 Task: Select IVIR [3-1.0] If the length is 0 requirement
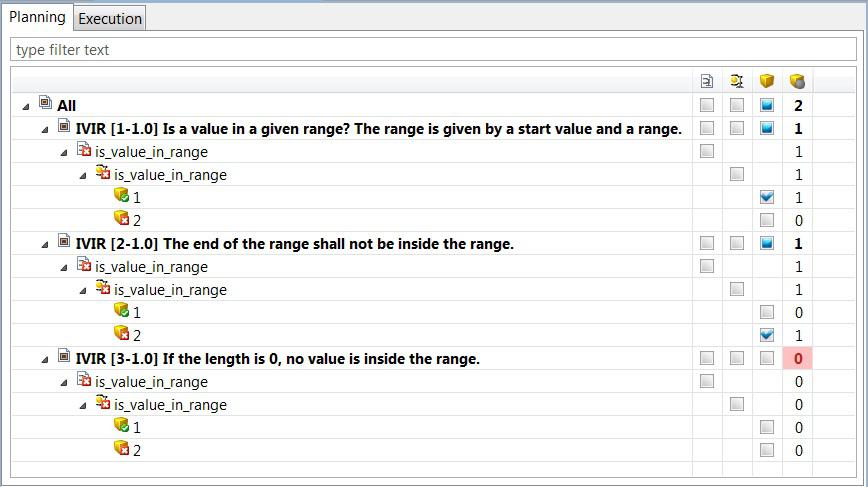(277, 359)
